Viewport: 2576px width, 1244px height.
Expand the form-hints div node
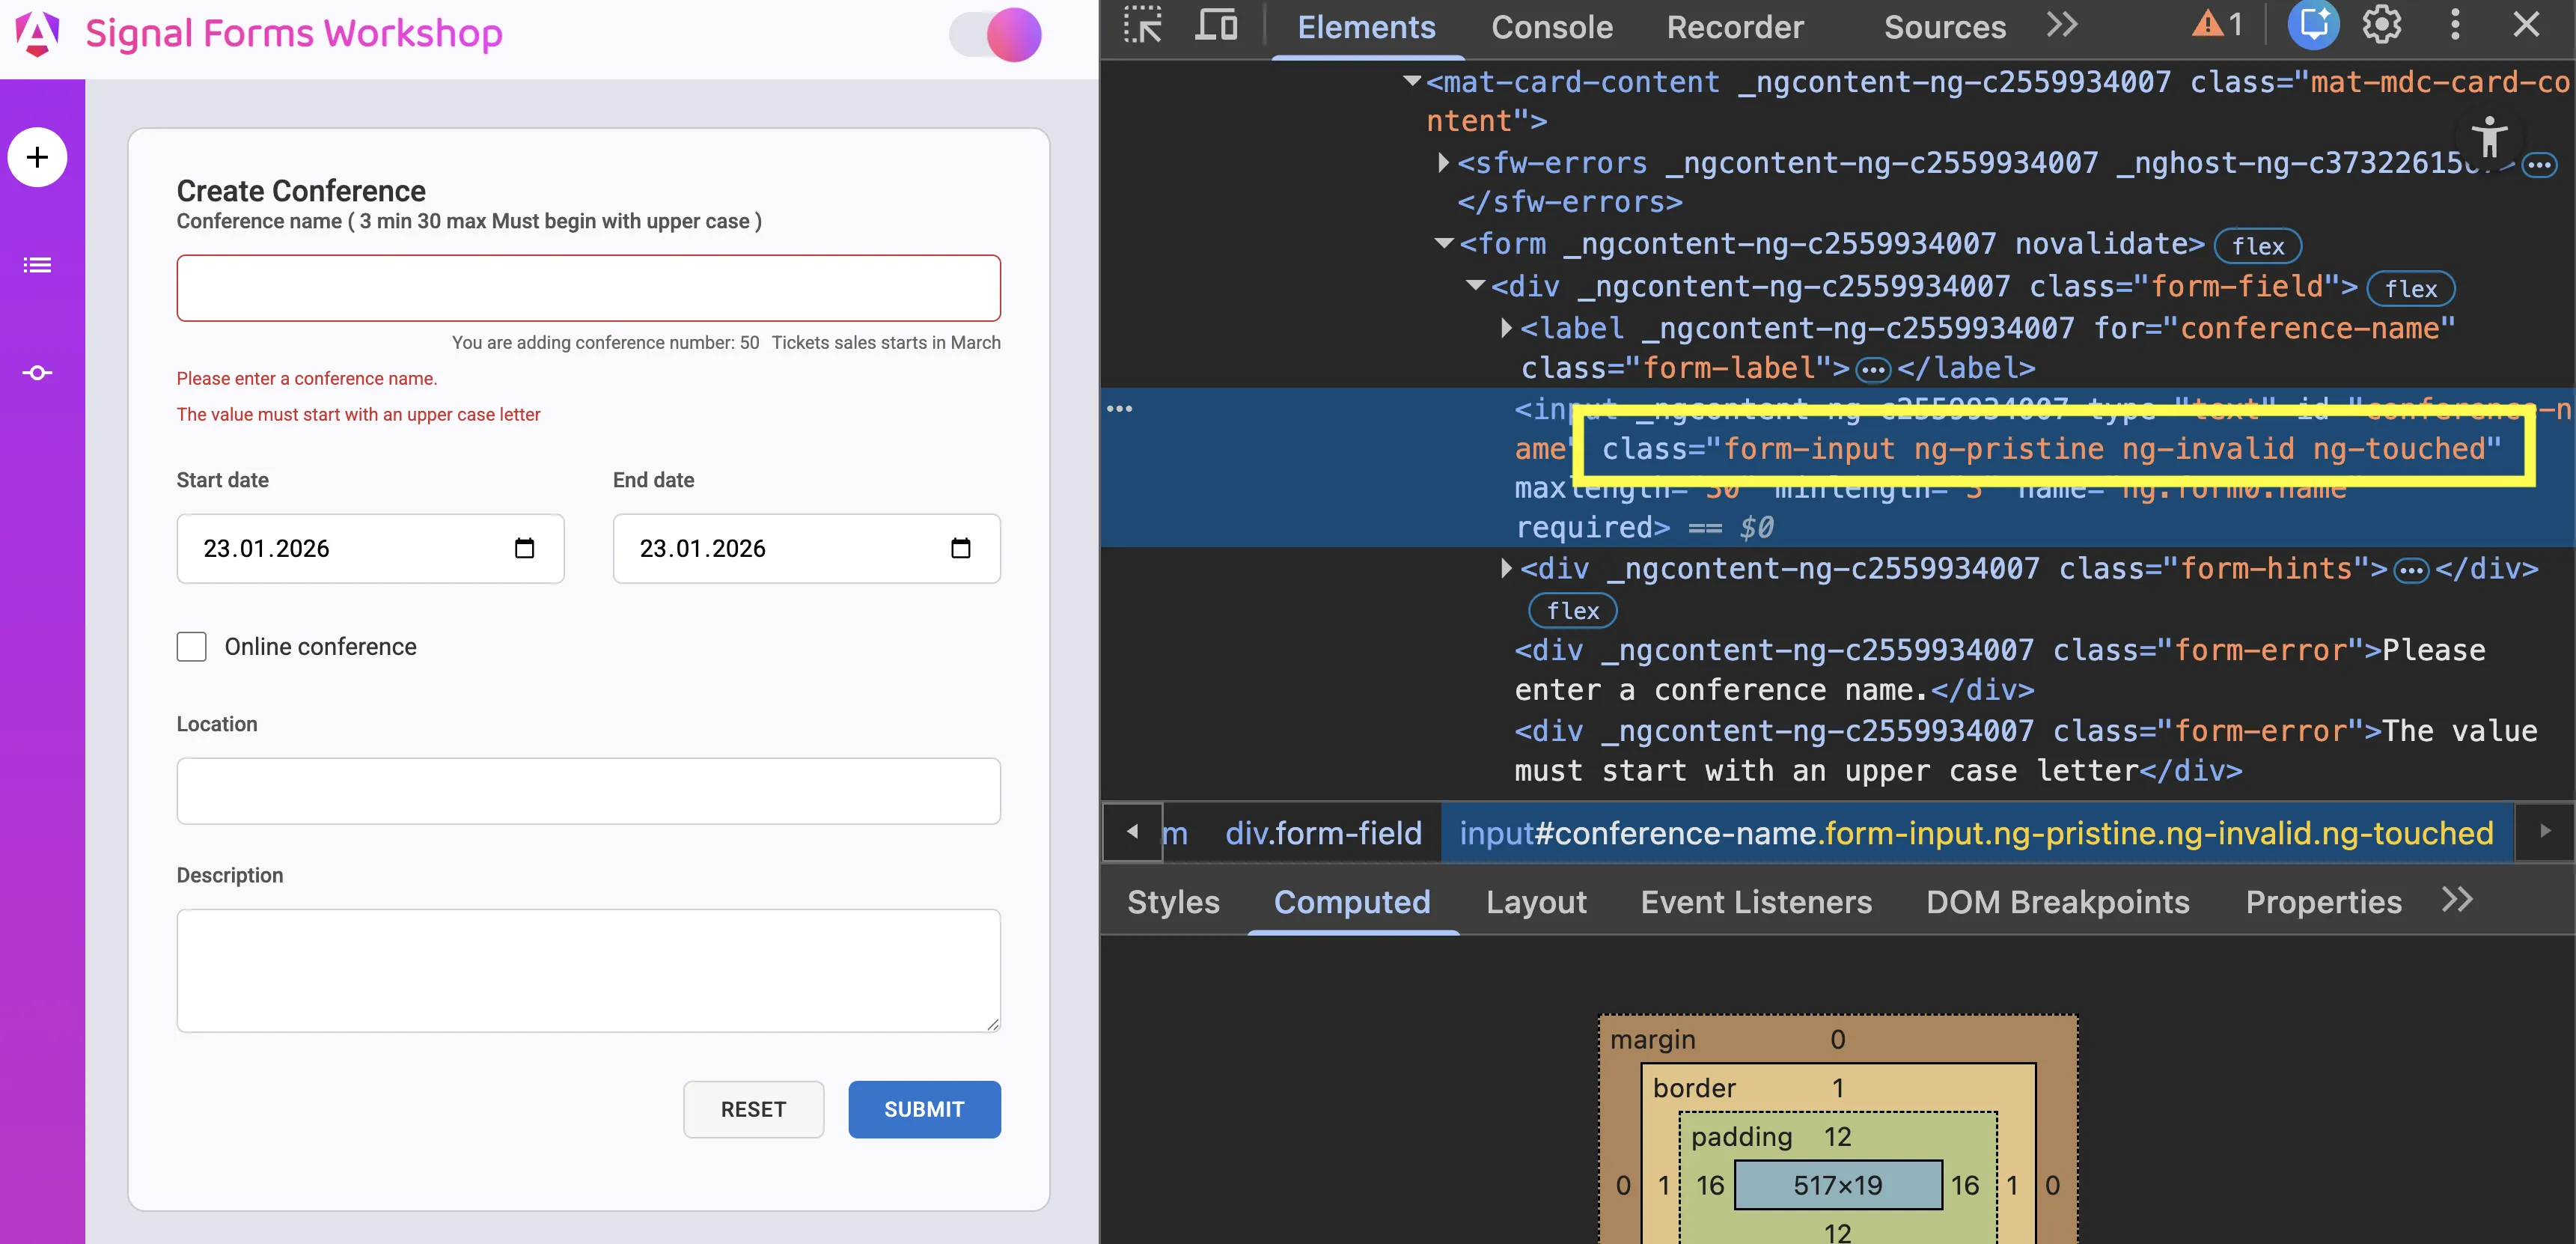[1506, 569]
